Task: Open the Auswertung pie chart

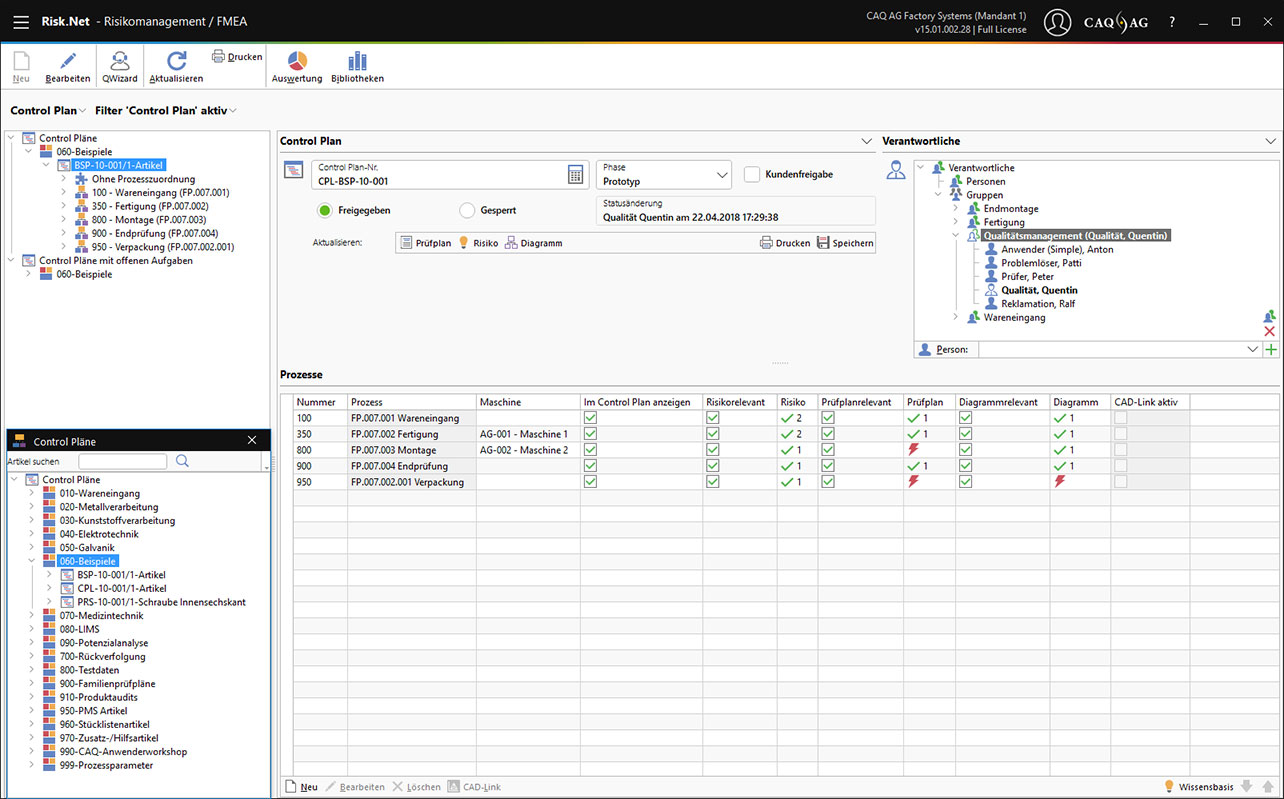Action: (x=297, y=61)
